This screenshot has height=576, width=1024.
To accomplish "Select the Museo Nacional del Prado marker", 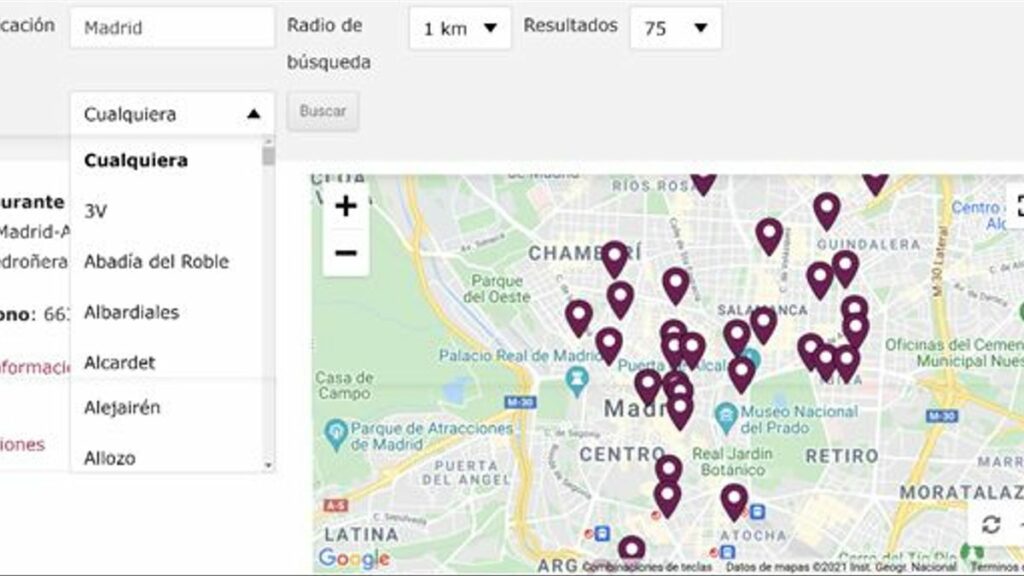I will pos(726,419).
